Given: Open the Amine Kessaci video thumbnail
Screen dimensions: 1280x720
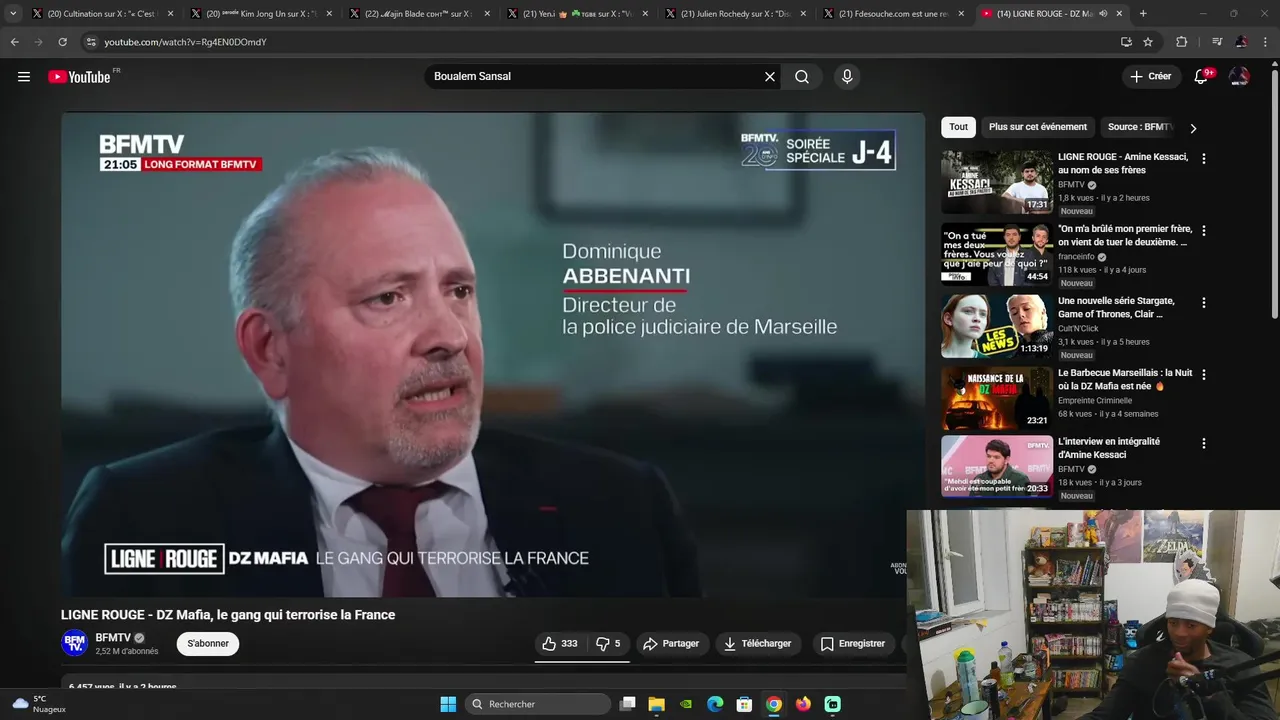Looking at the screenshot, I should 997,182.
